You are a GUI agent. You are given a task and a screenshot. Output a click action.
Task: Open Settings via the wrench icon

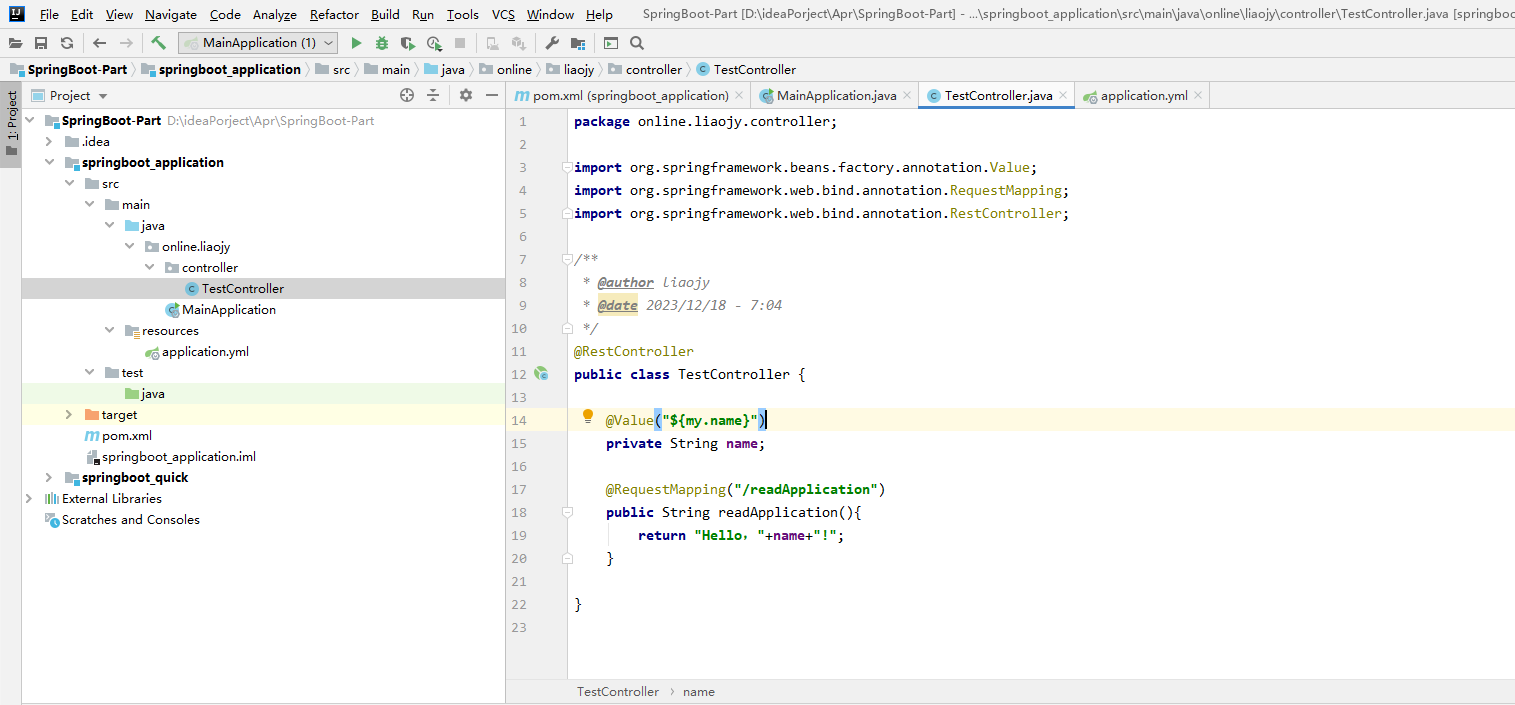click(552, 43)
